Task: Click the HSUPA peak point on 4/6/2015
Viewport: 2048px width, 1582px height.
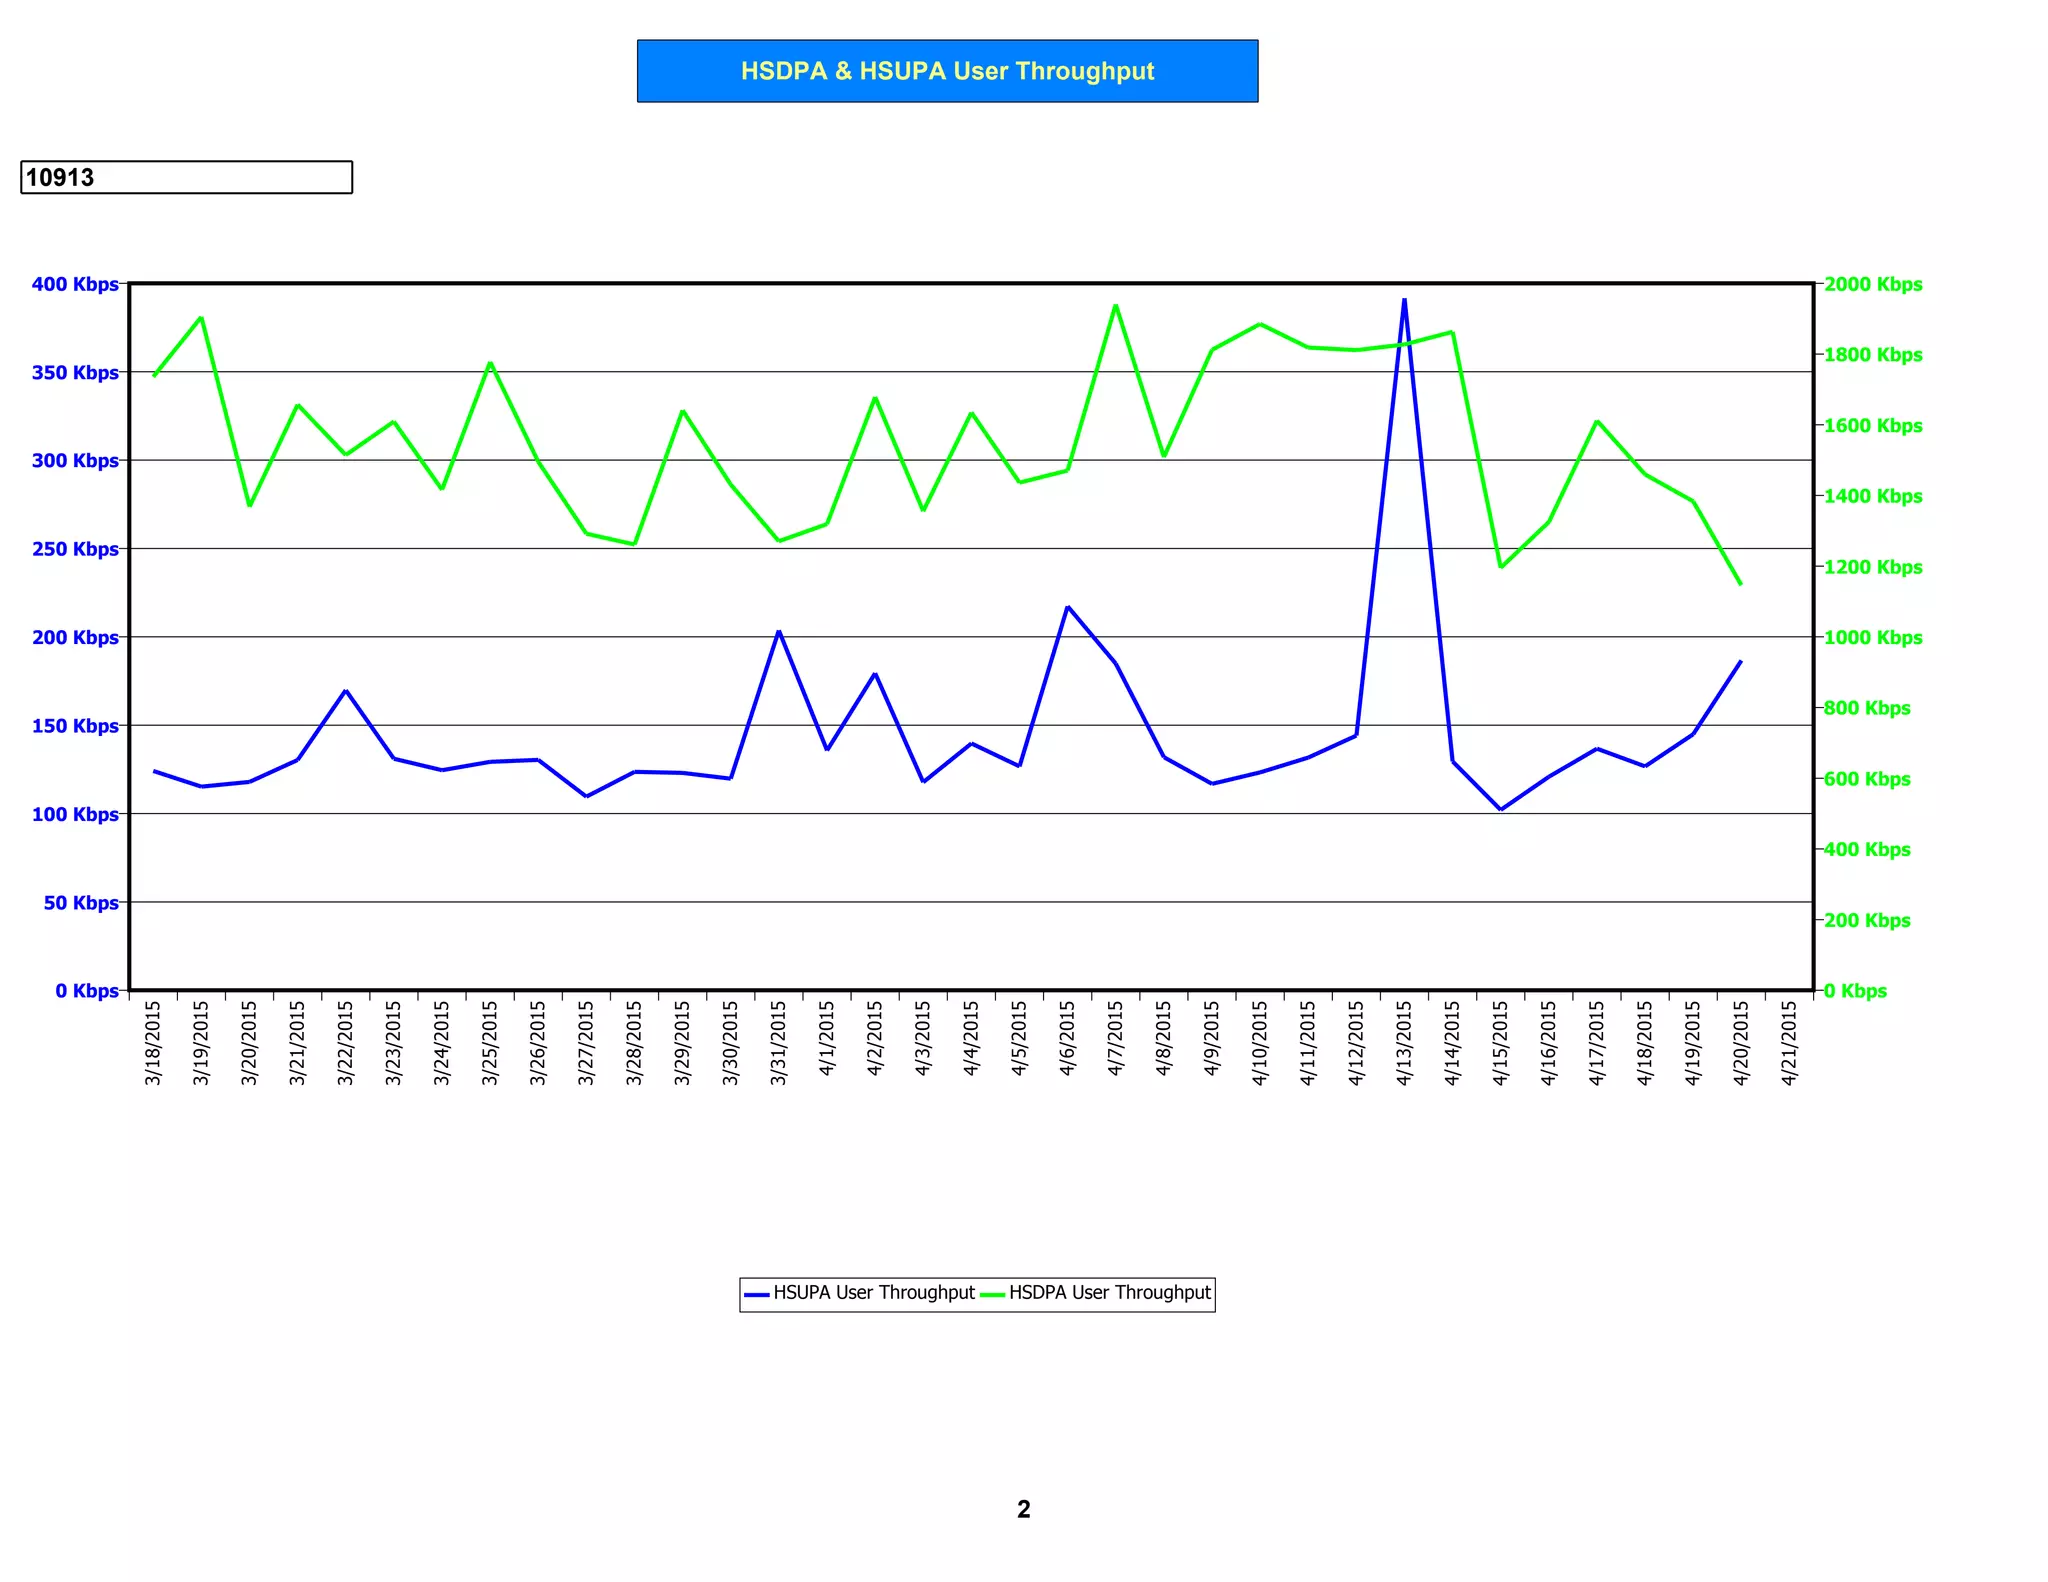Action: pyautogui.click(x=1067, y=607)
